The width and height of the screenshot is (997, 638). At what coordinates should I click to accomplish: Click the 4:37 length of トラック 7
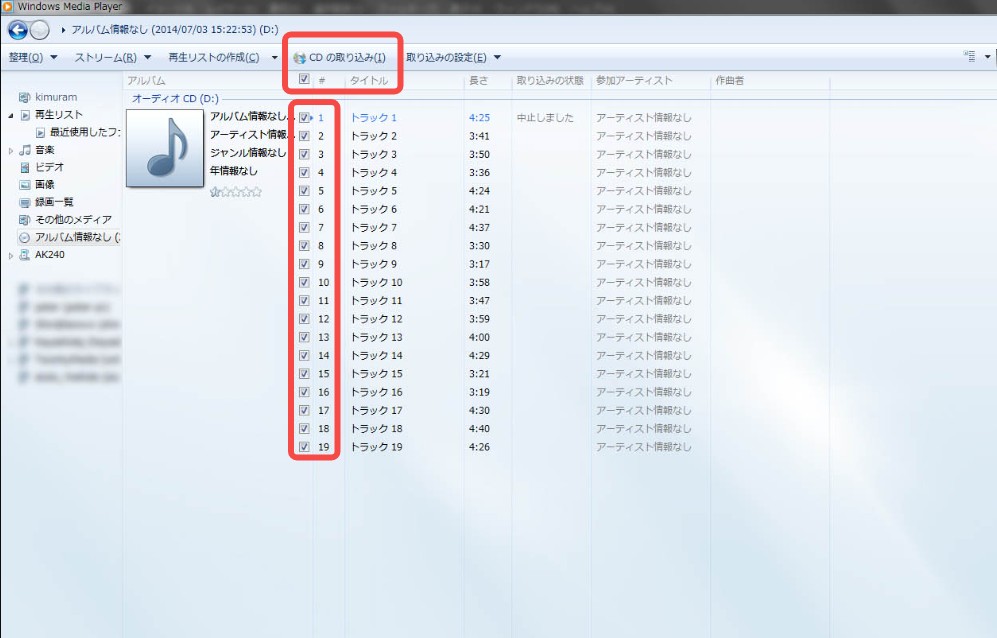click(x=479, y=228)
